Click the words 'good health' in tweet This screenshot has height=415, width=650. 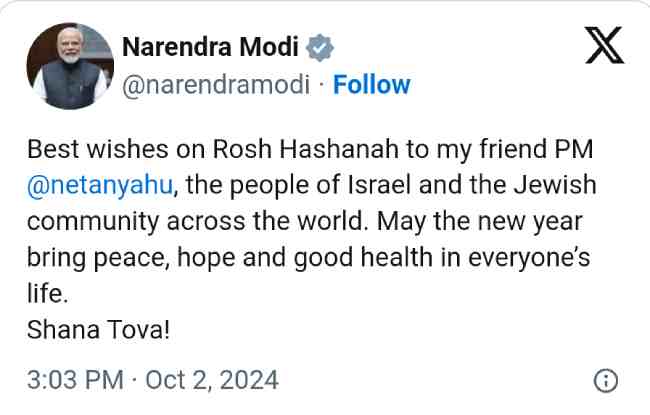(363, 257)
